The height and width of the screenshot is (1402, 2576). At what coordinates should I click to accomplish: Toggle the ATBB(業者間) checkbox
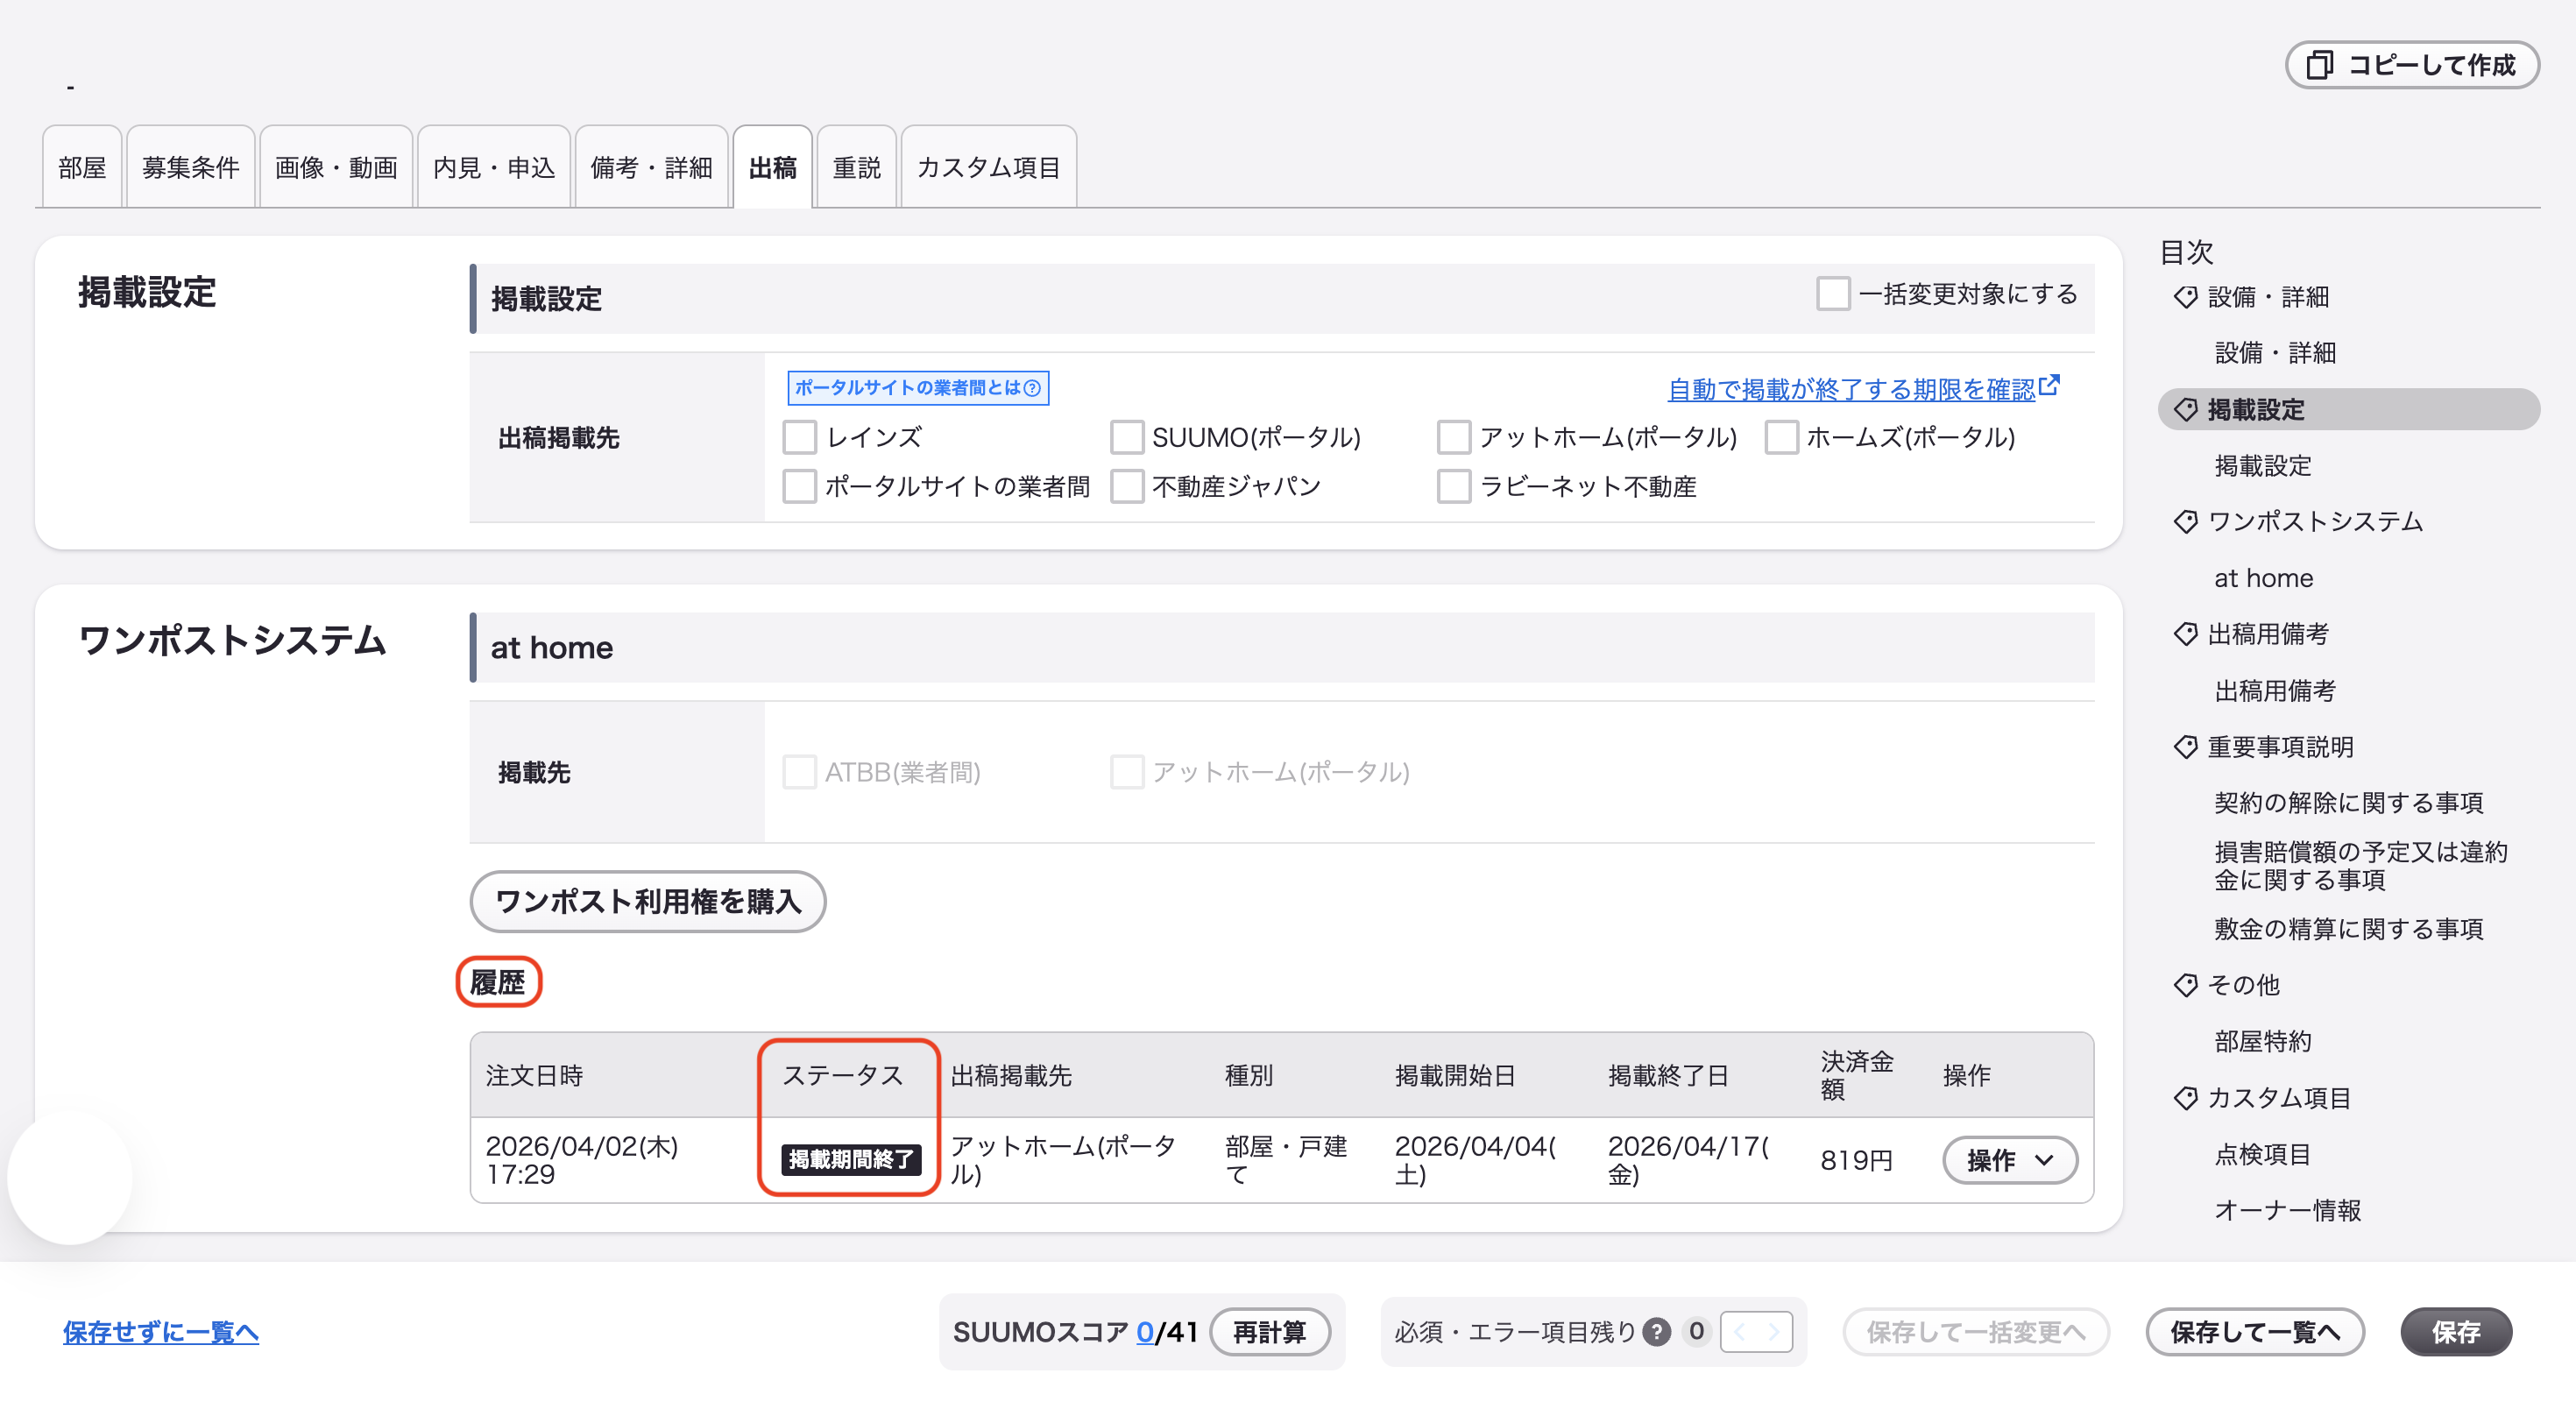[799, 772]
